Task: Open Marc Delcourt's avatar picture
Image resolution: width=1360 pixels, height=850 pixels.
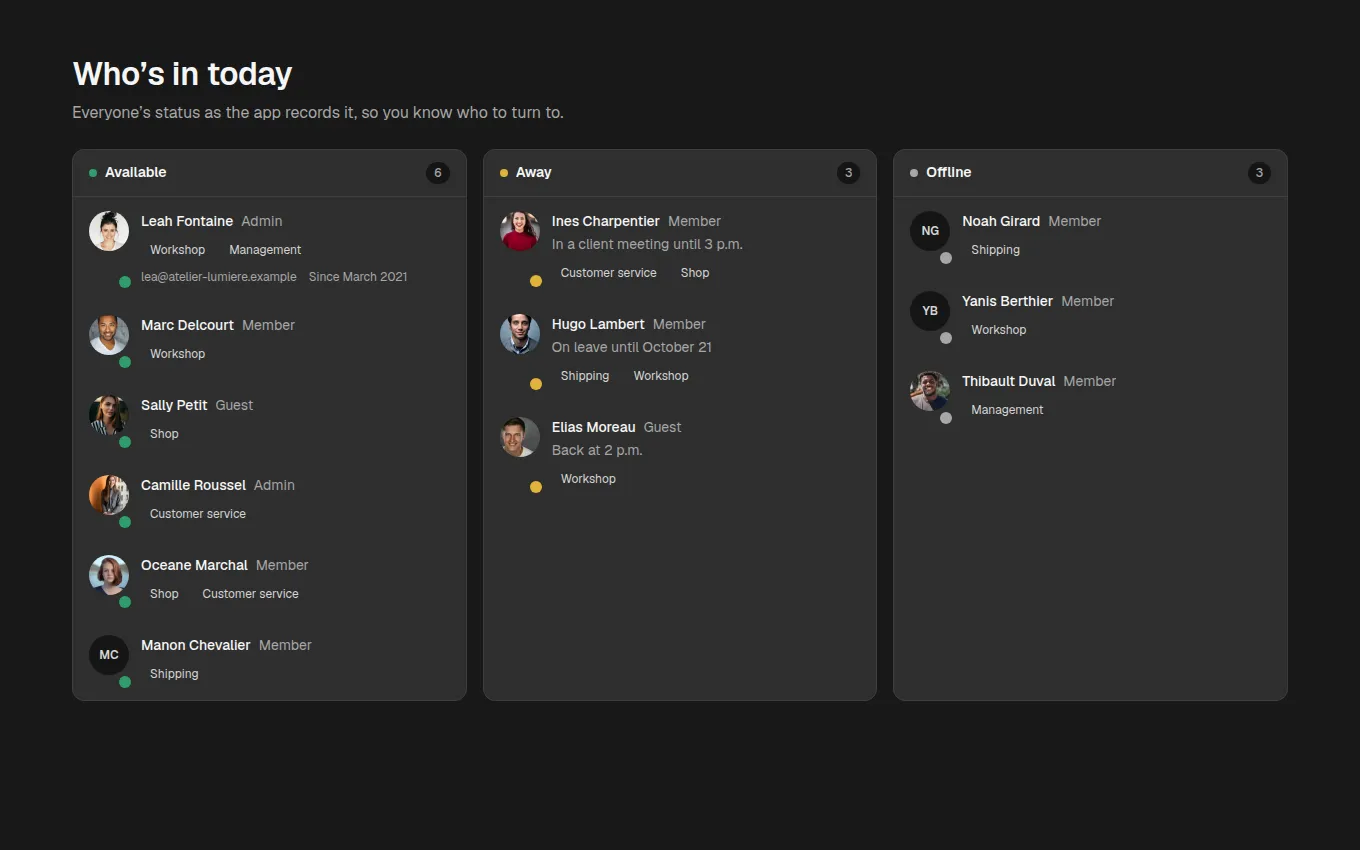Action: coord(109,335)
